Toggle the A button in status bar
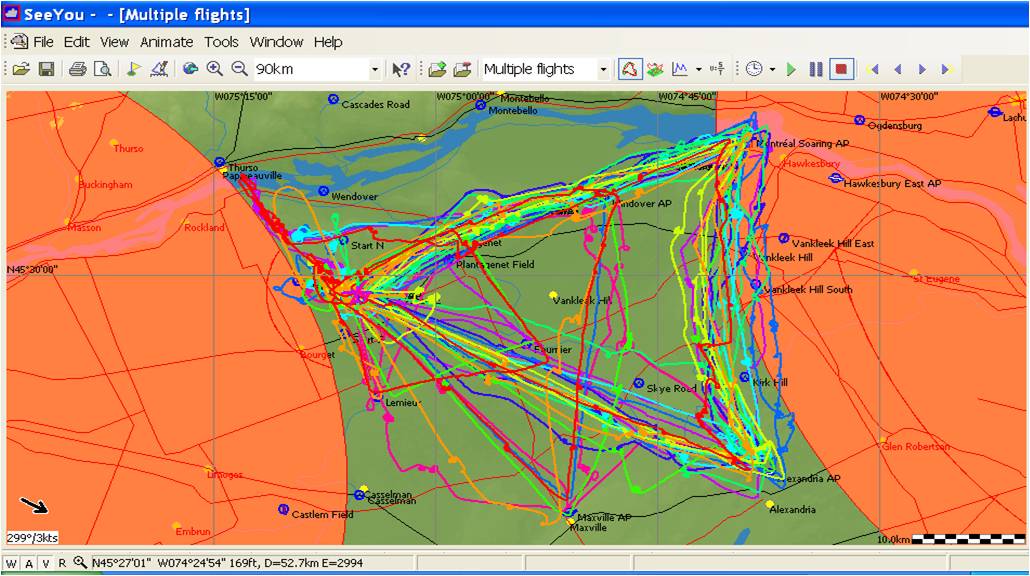Image resolution: width=1030 pixels, height=576 pixels. (29, 563)
